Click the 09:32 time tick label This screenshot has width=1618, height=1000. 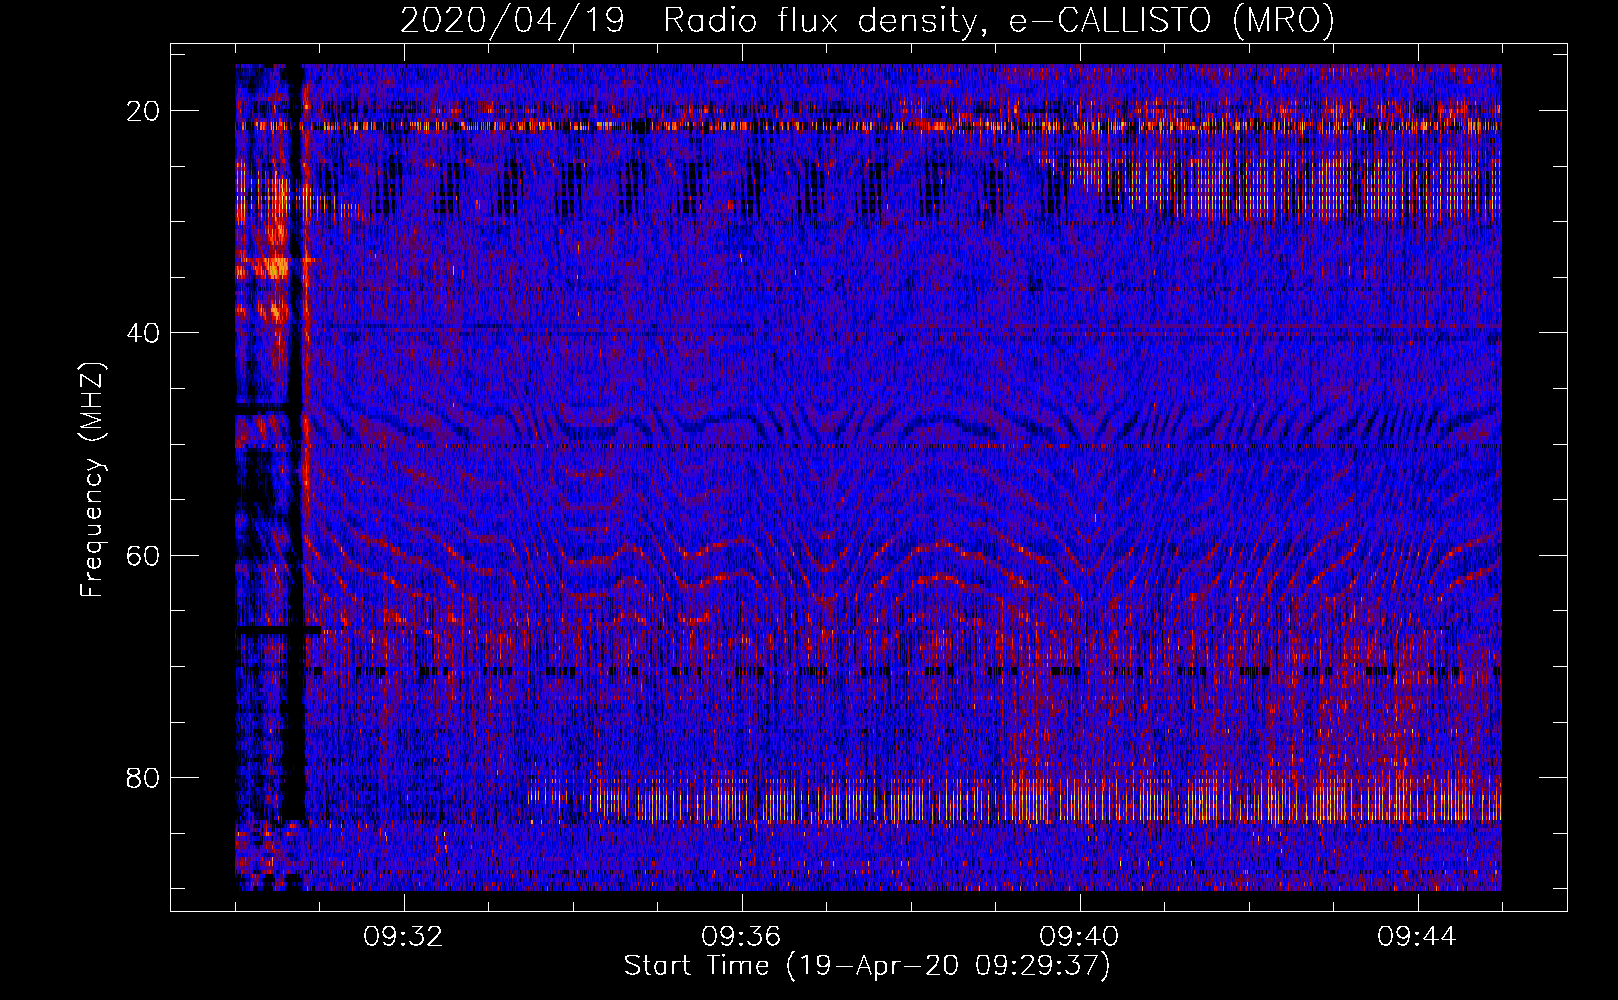(403, 937)
